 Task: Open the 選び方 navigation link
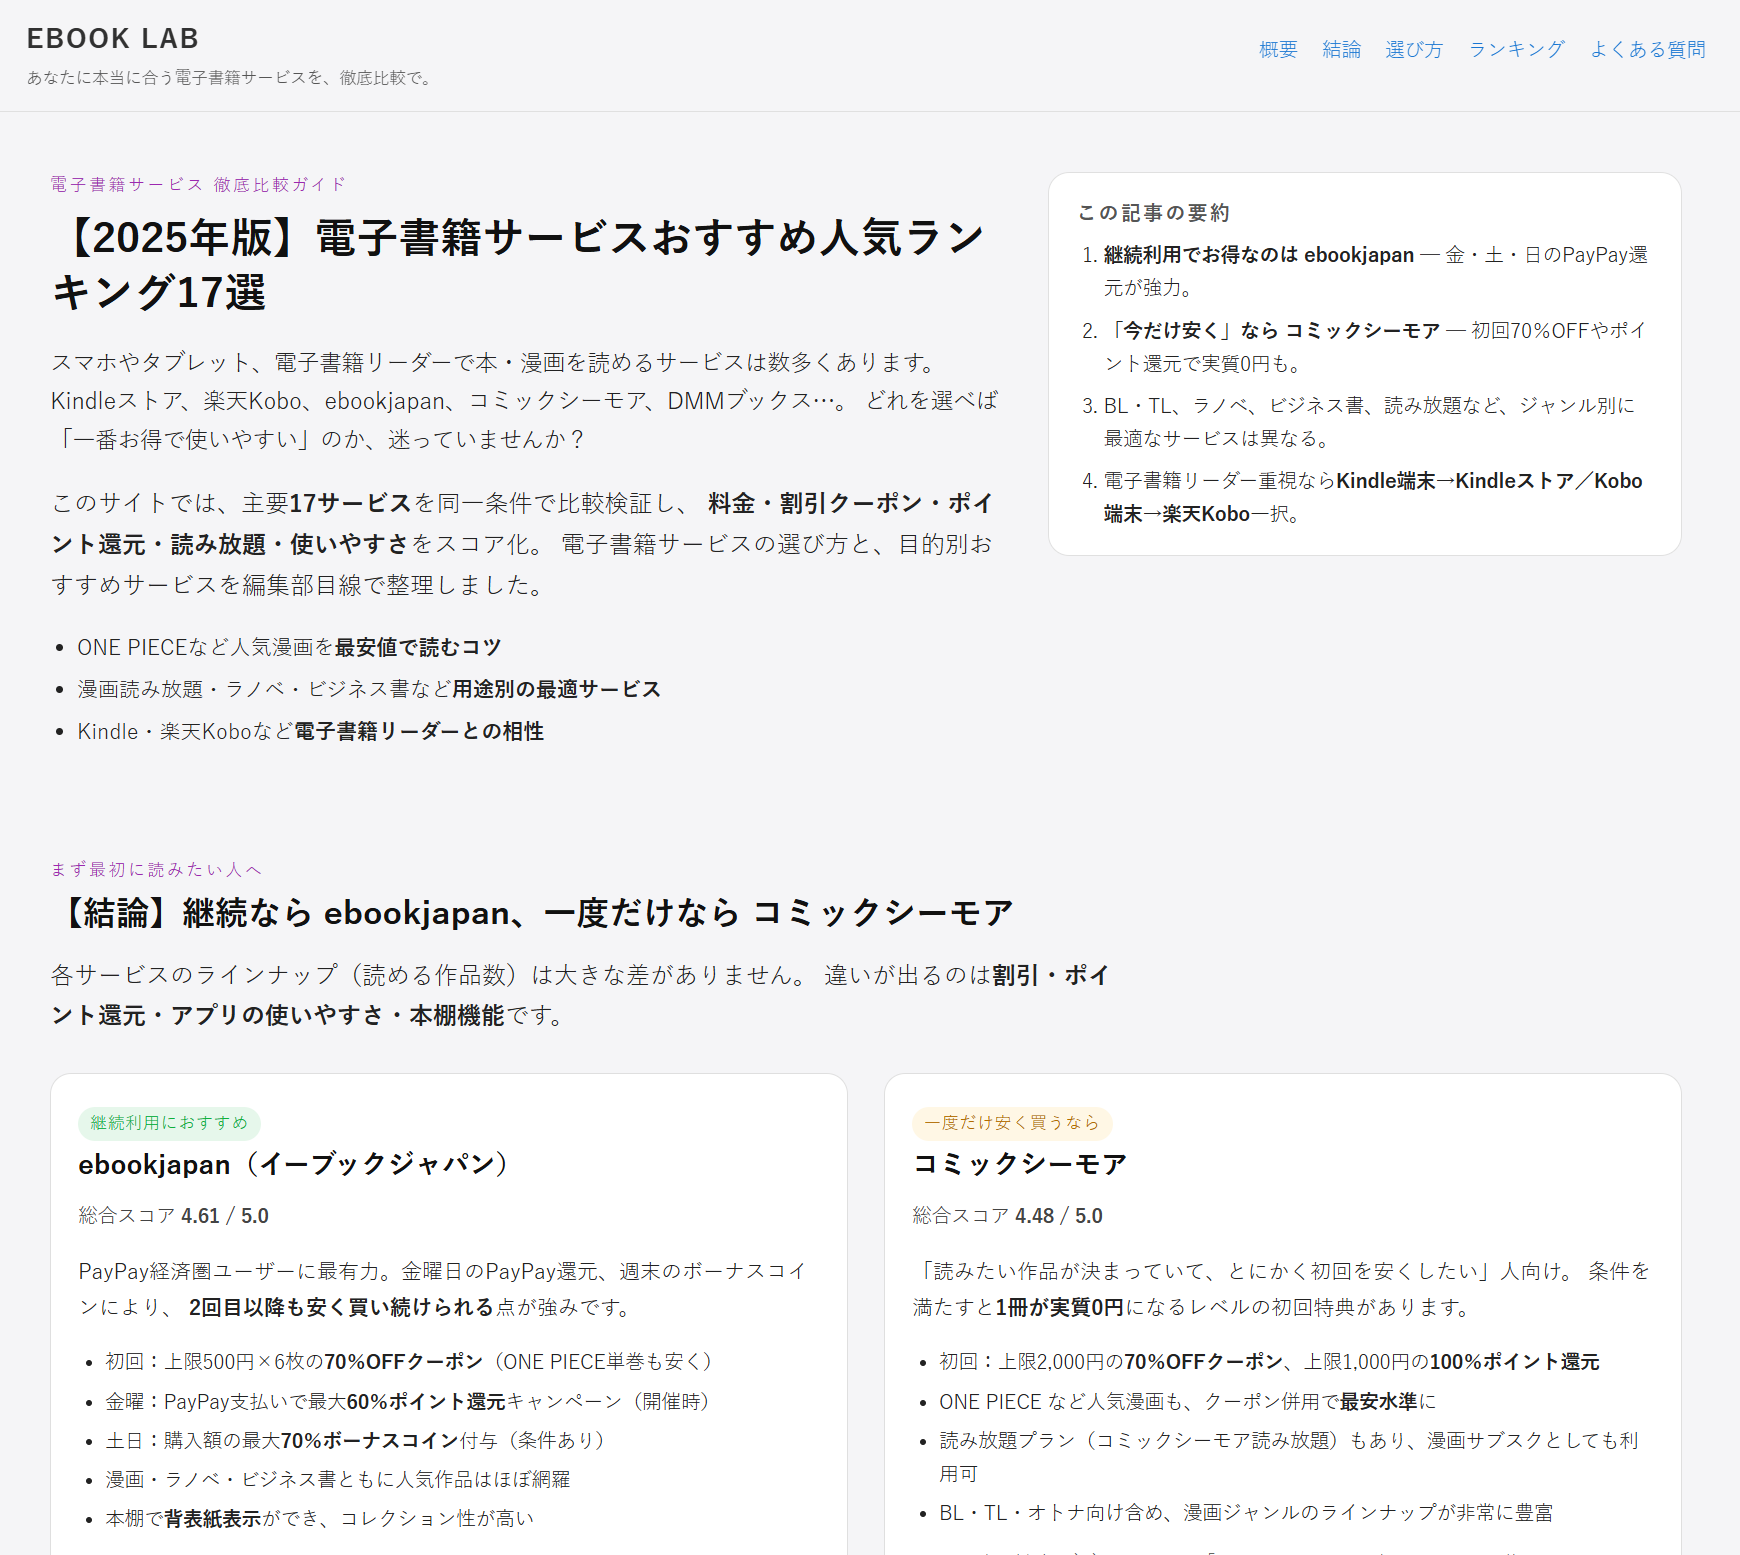1414,48
